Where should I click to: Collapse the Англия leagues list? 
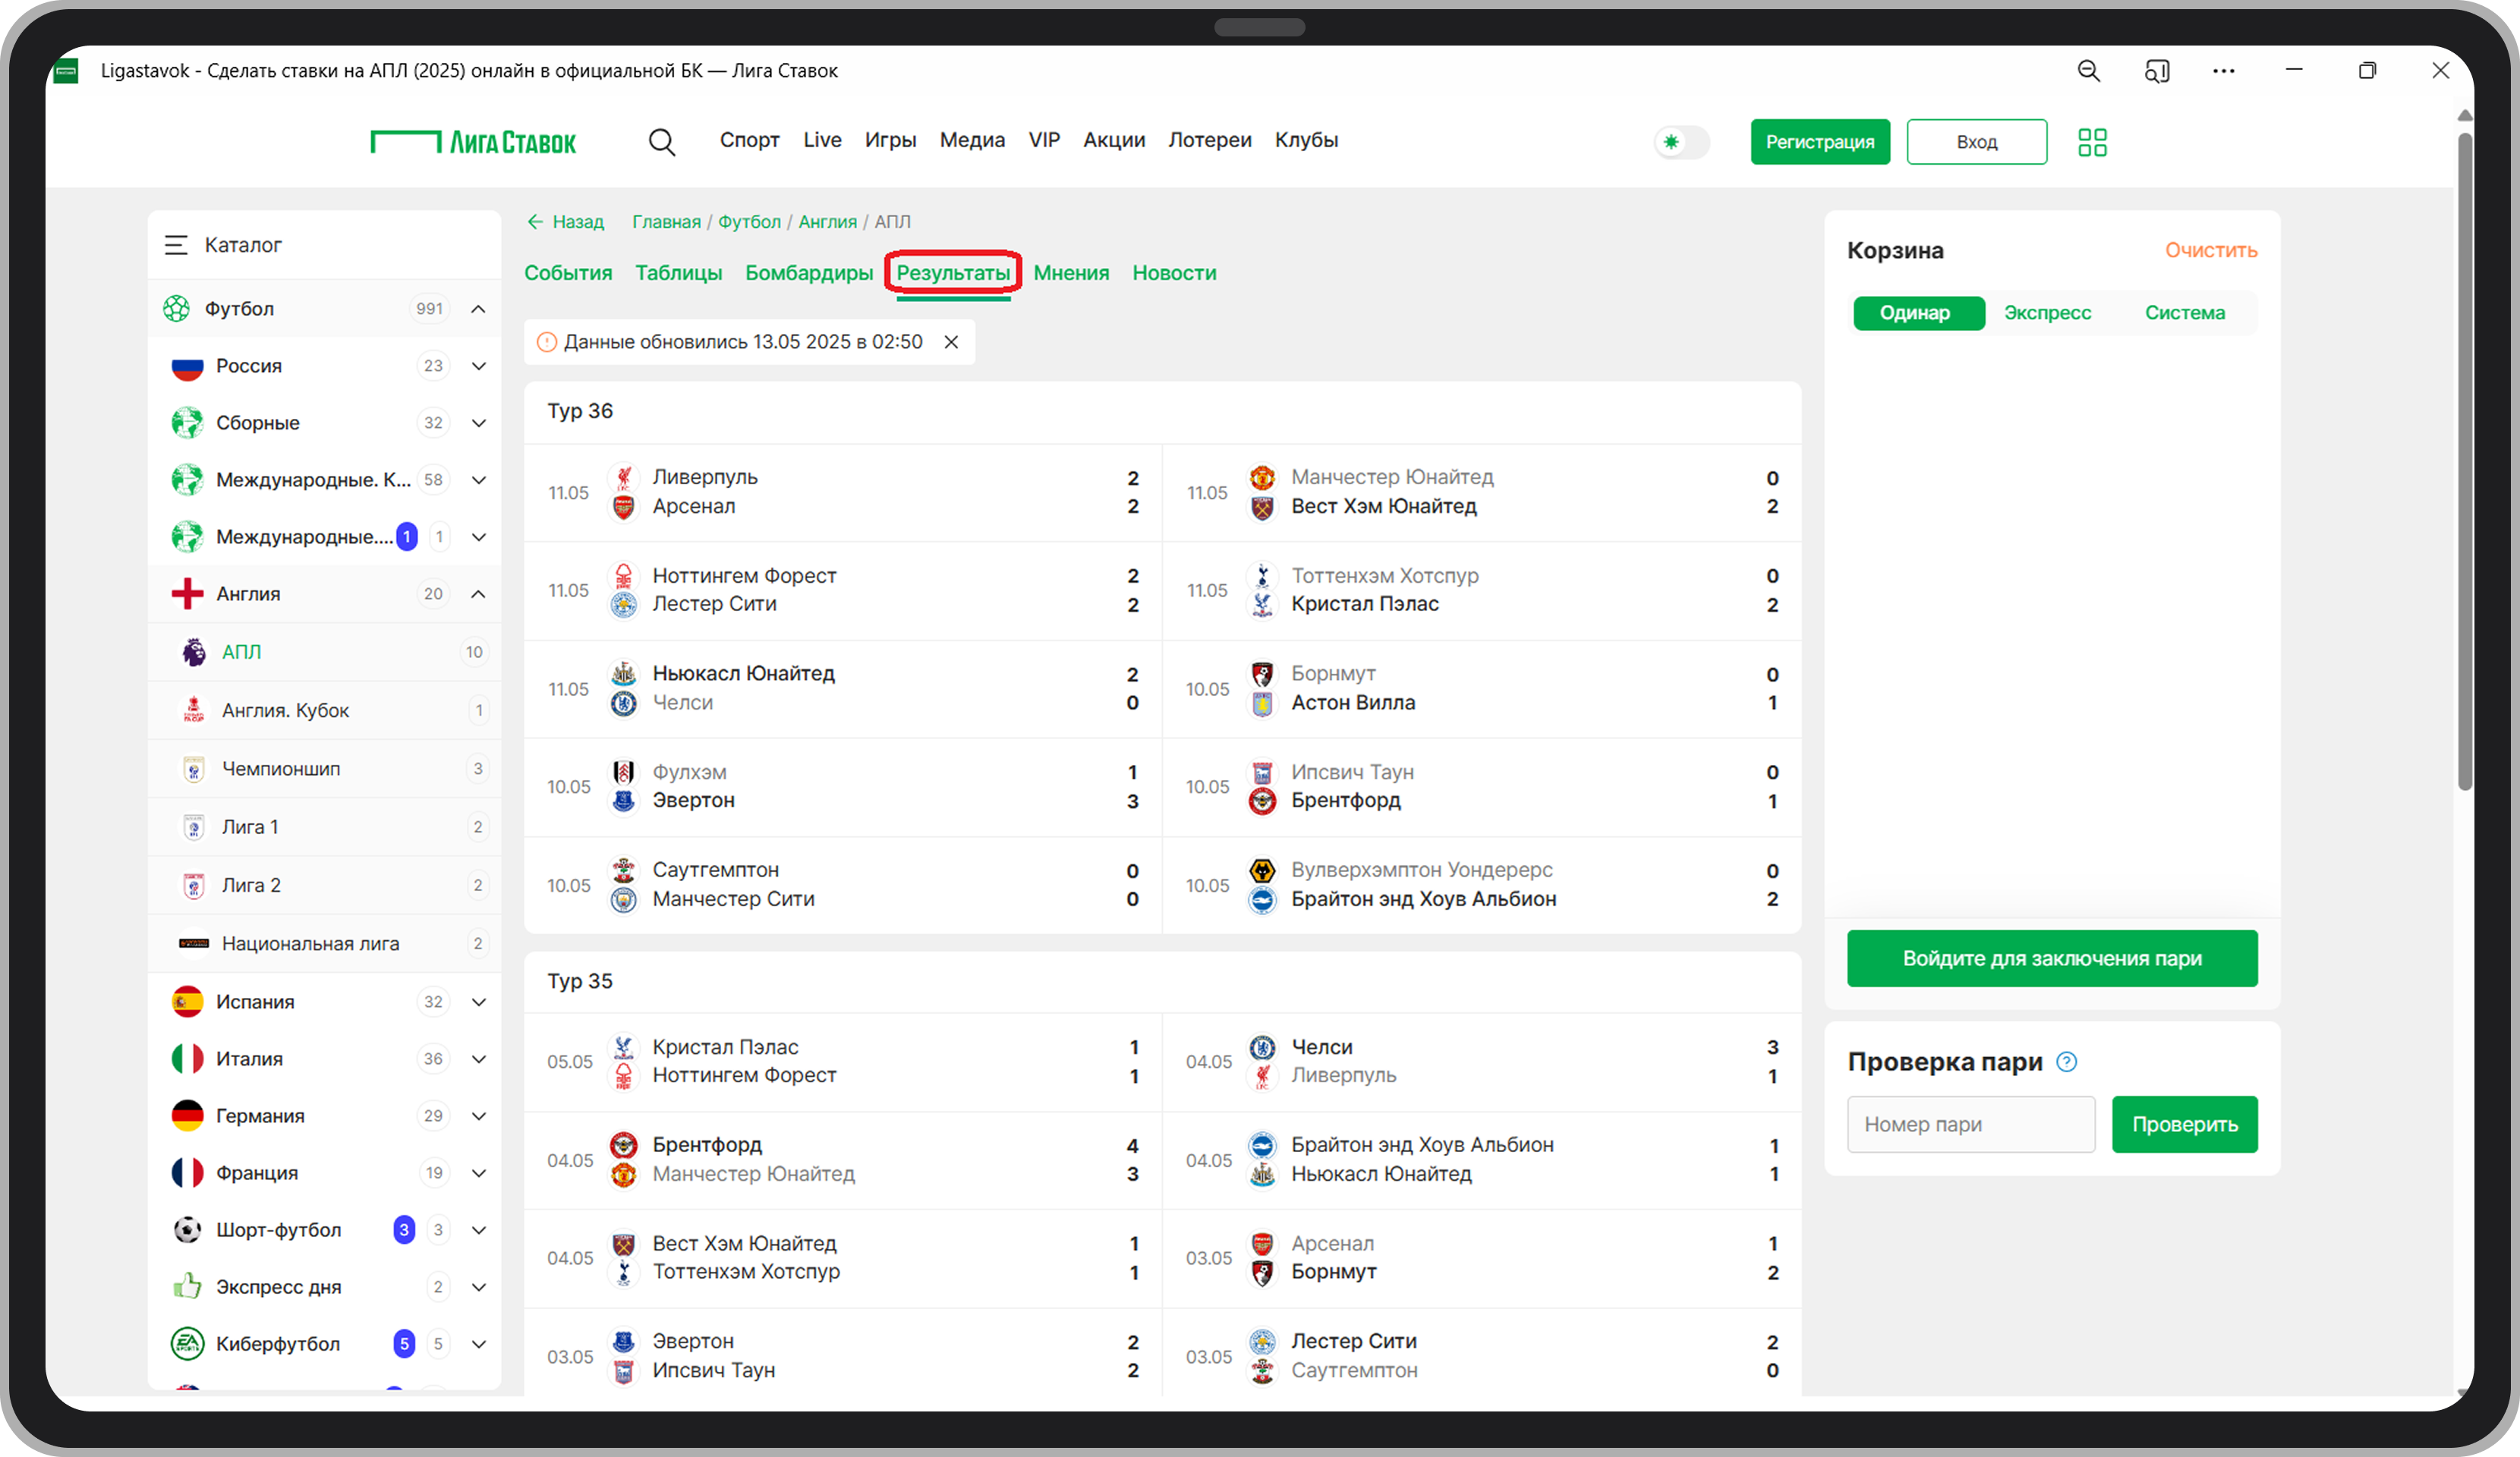[479, 594]
